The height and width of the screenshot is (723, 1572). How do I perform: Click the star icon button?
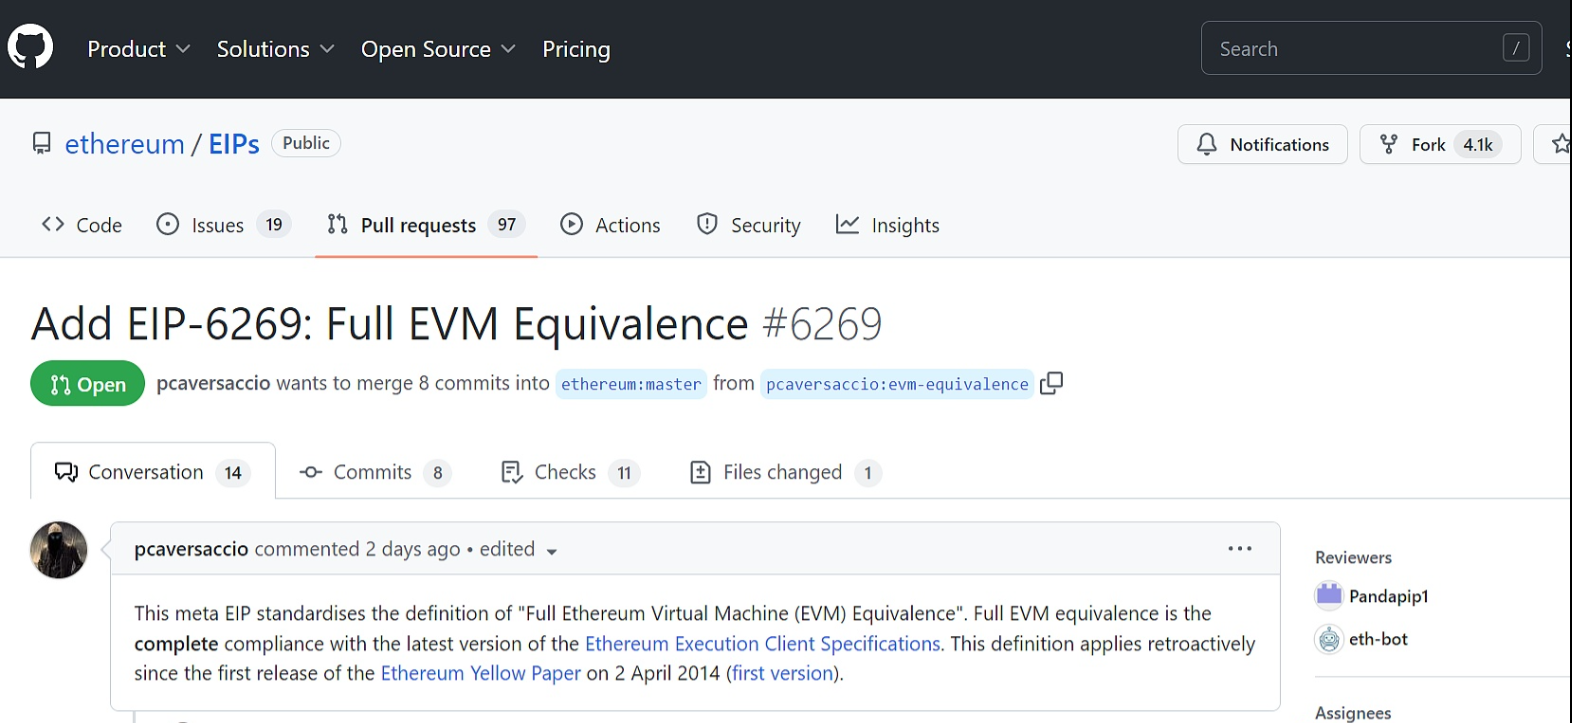coord(1558,145)
